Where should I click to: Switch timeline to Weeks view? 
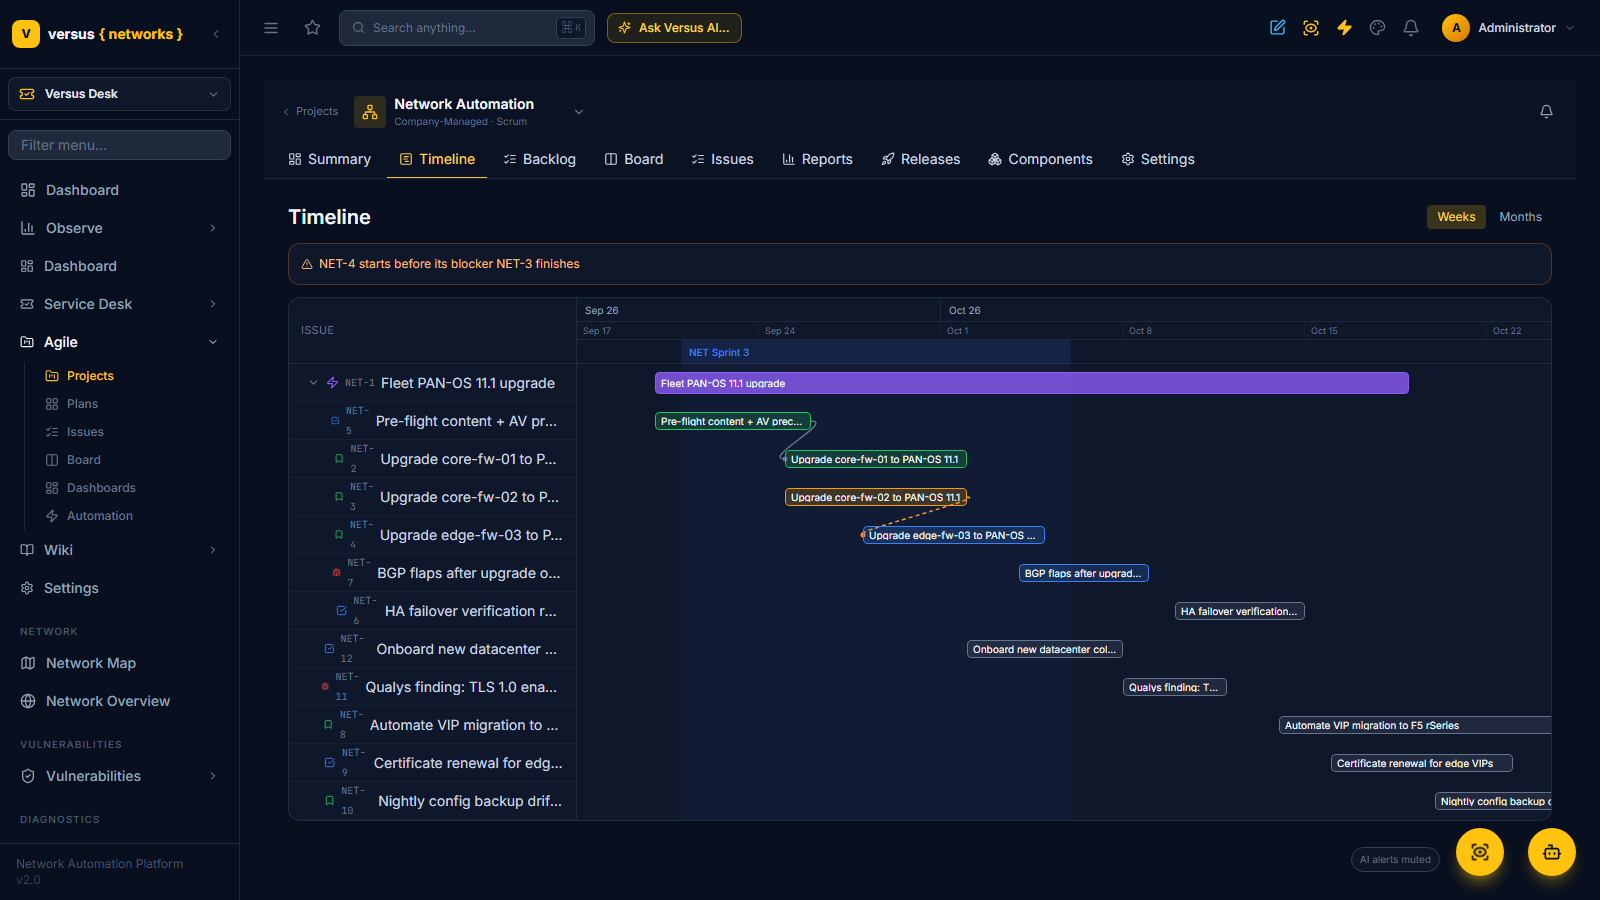pos(1456,217)
